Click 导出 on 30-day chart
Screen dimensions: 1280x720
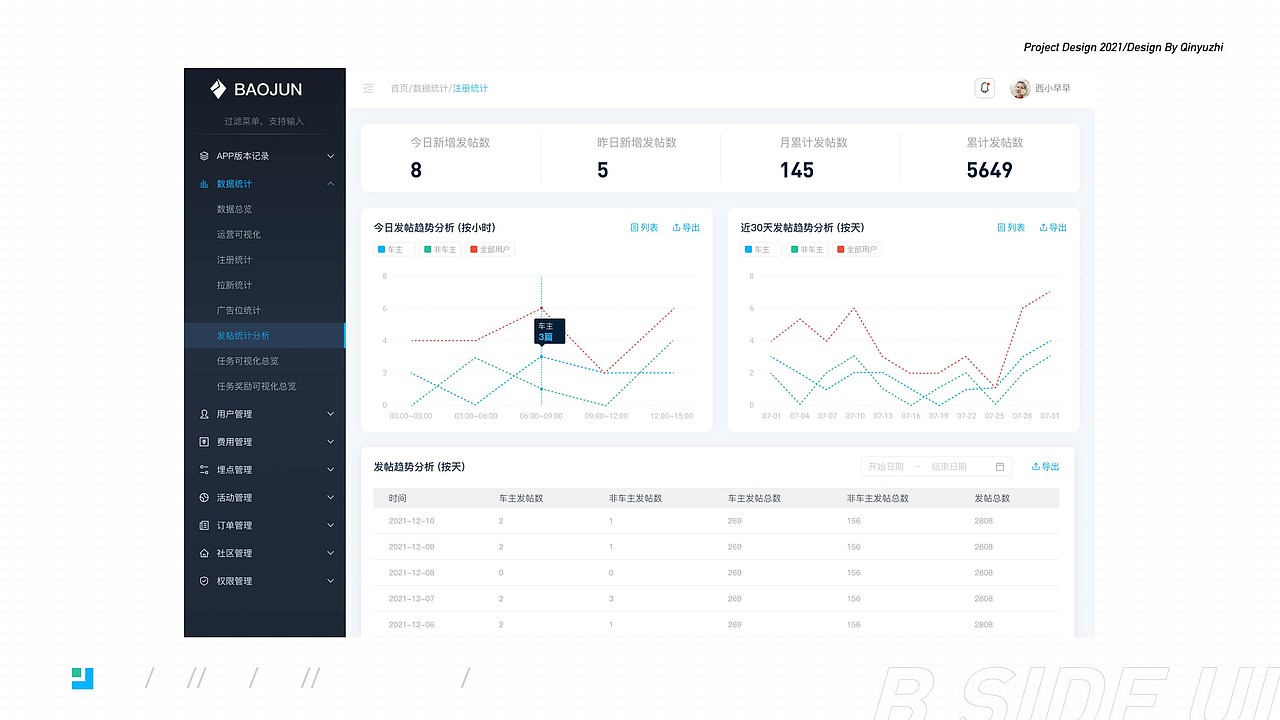coord(1053,228)
